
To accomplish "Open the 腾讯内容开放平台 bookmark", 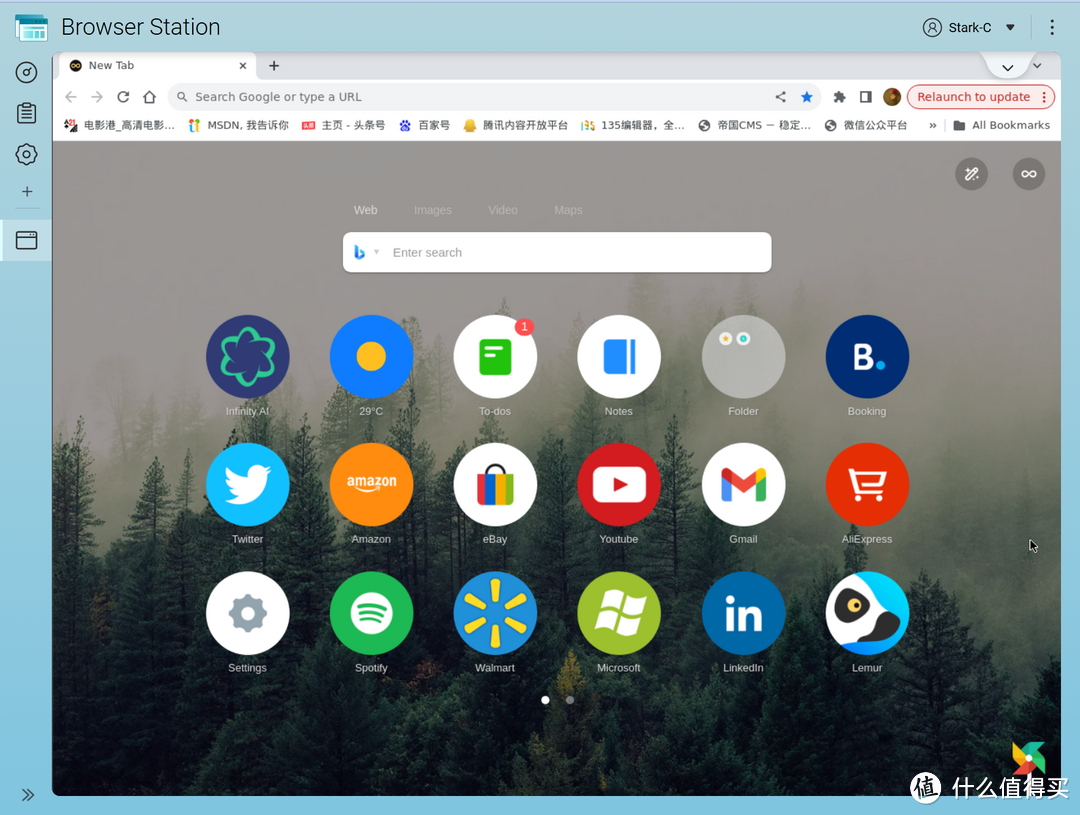I will click(516, 125).
